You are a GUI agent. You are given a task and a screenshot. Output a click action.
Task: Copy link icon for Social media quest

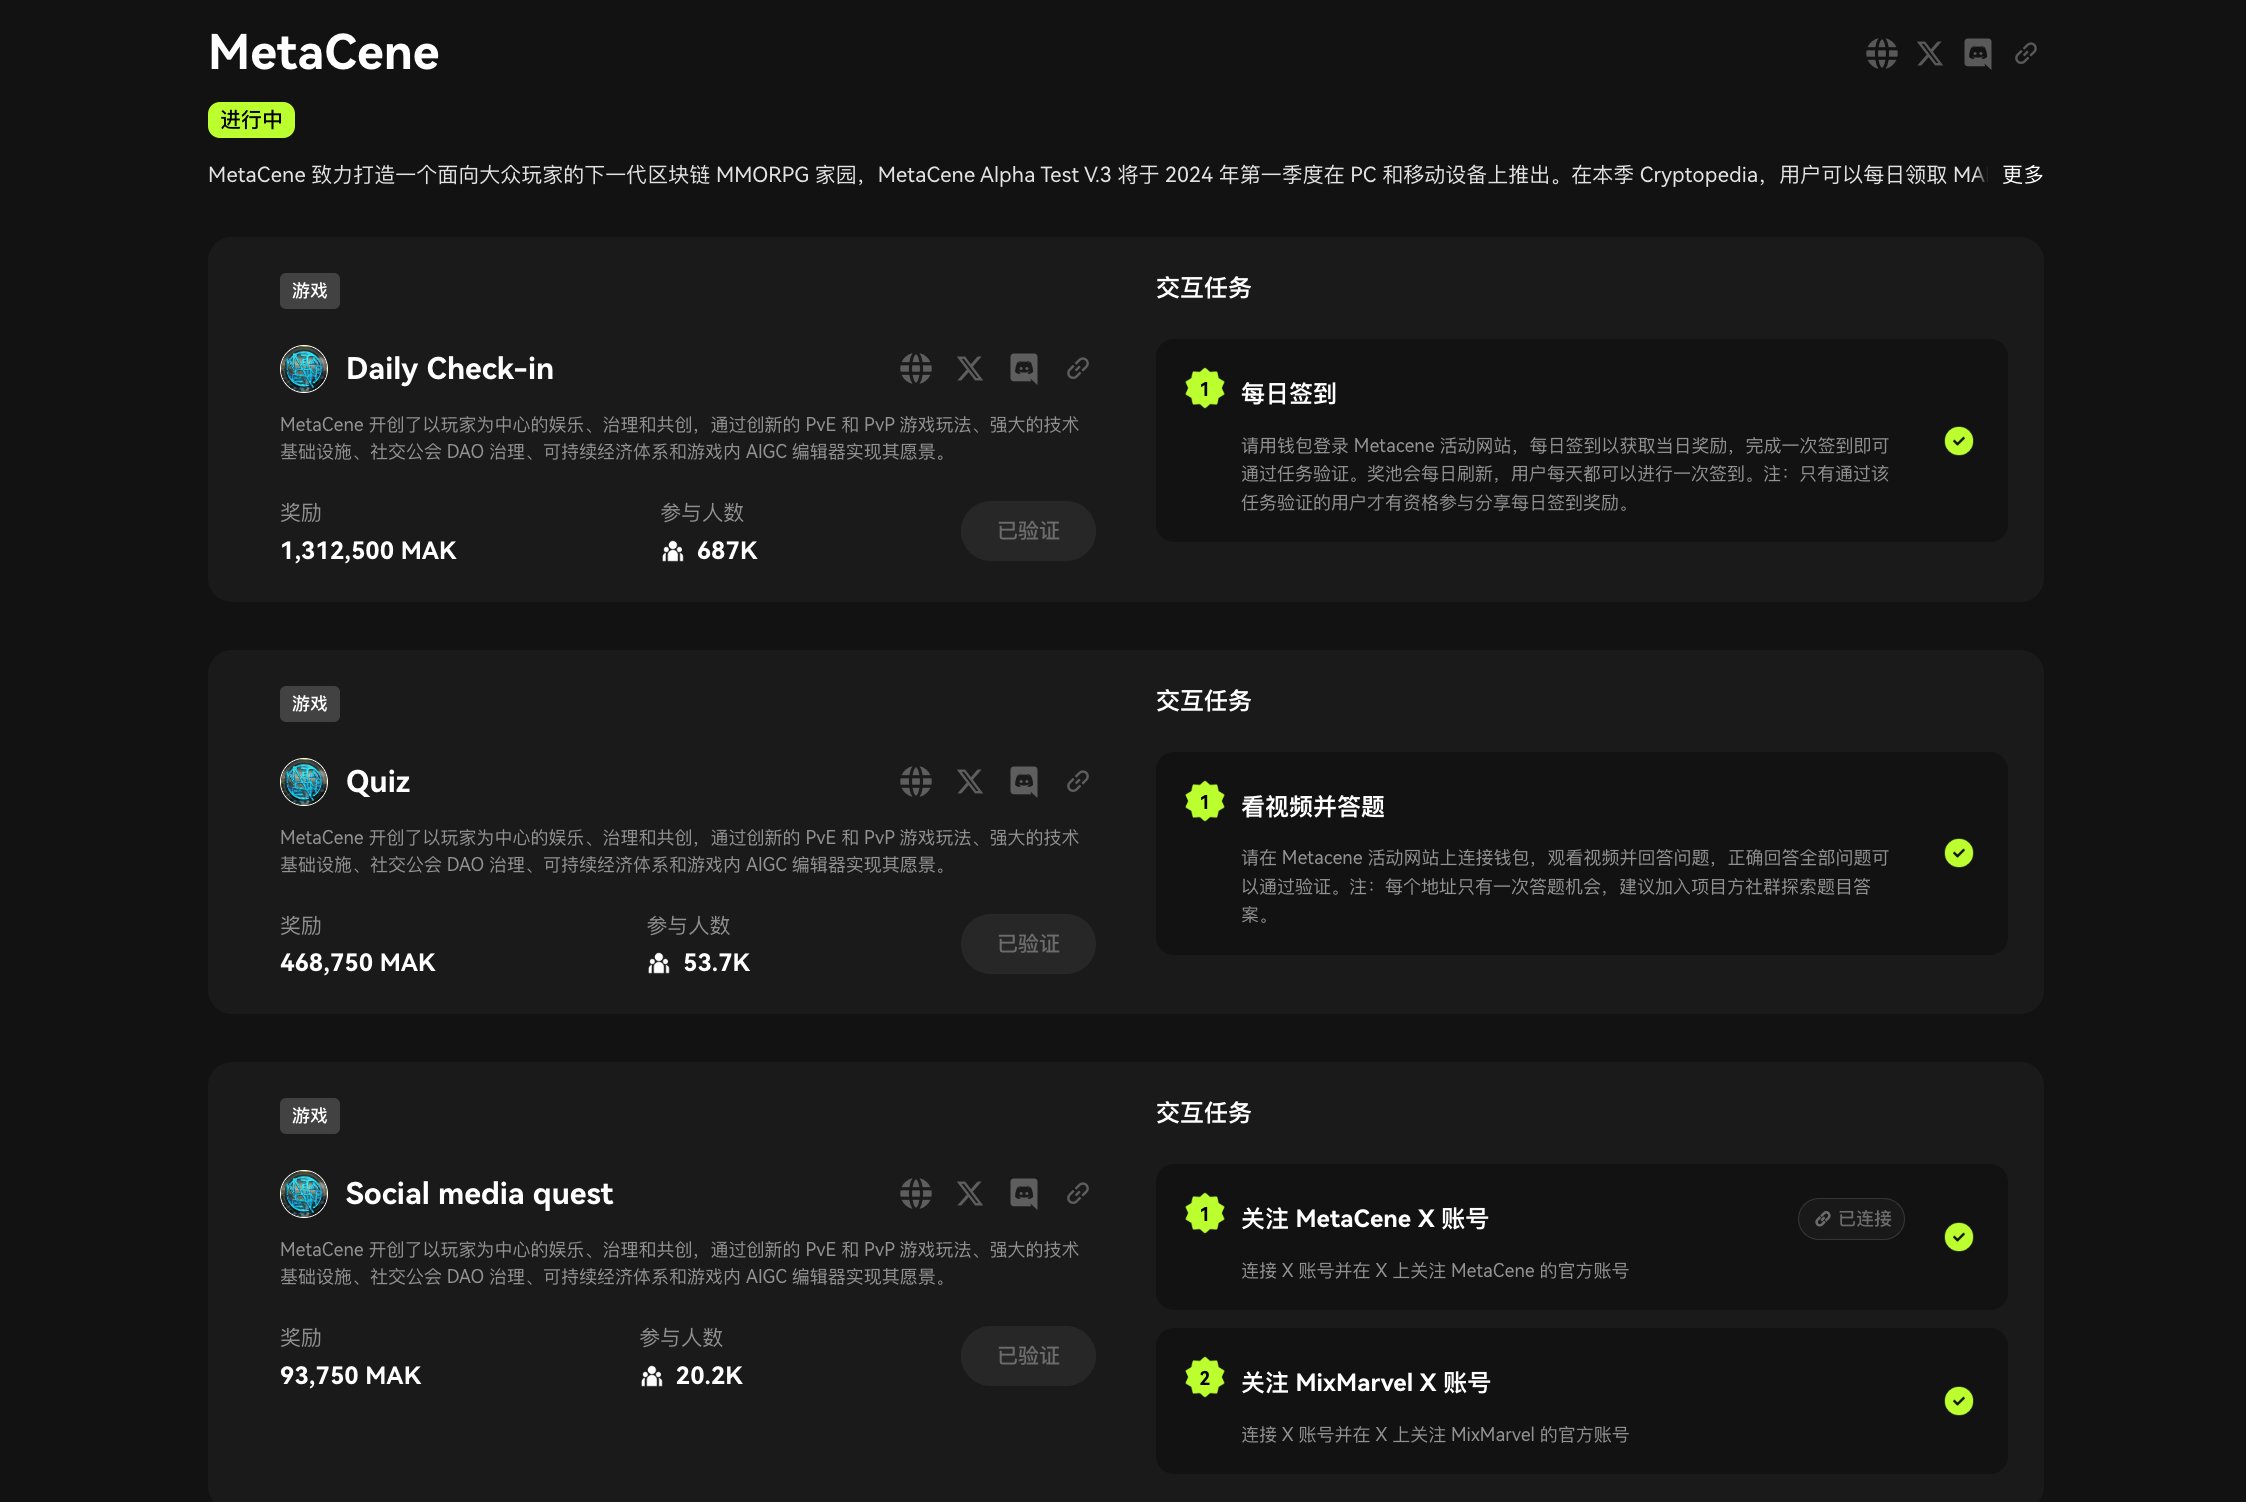1077,1193
